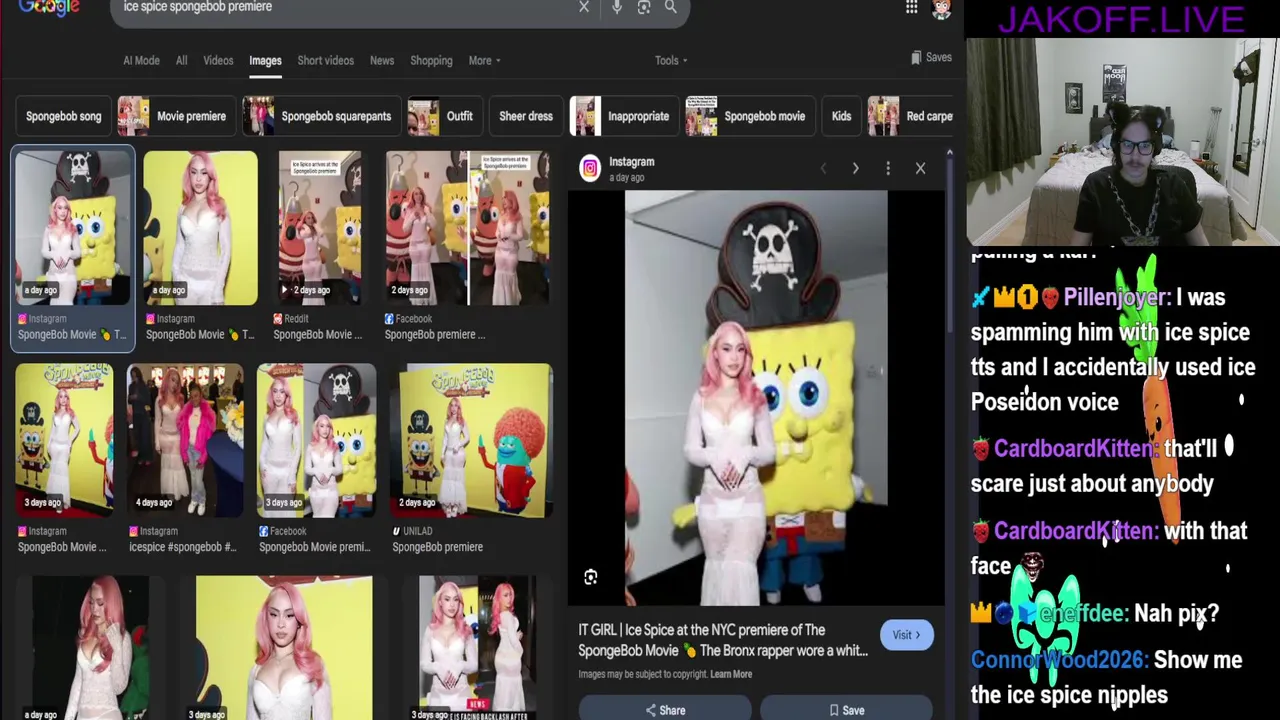This screenshot has height=720, width=1280.
Task: Open the Facebook SpongeBob Movie premi... thumbnail
Action: pyautogui.click(x=316, y=440)
